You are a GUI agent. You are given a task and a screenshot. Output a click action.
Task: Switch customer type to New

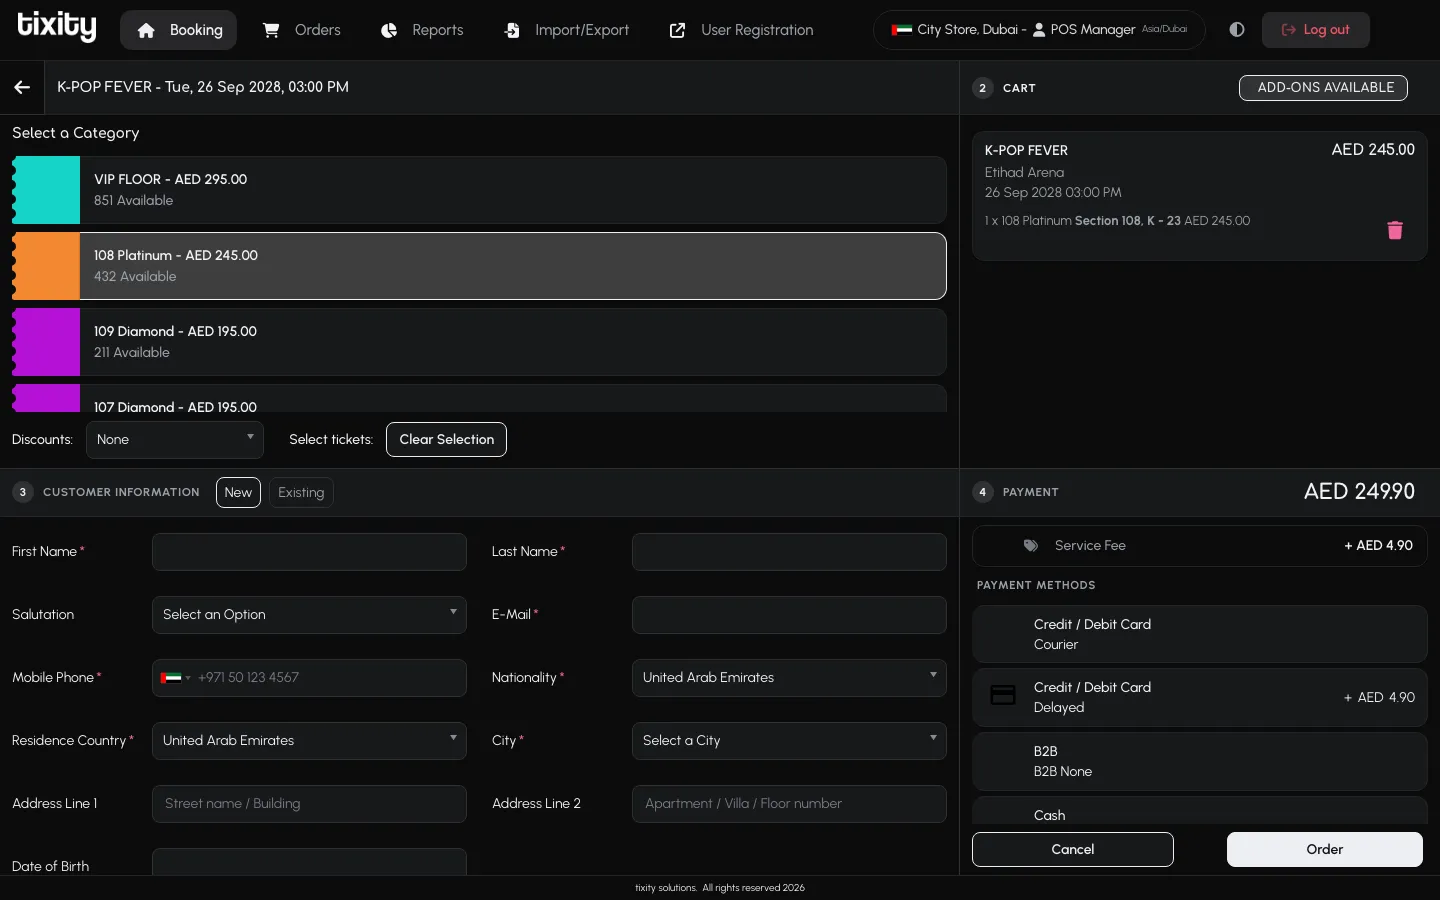(238, 492)
